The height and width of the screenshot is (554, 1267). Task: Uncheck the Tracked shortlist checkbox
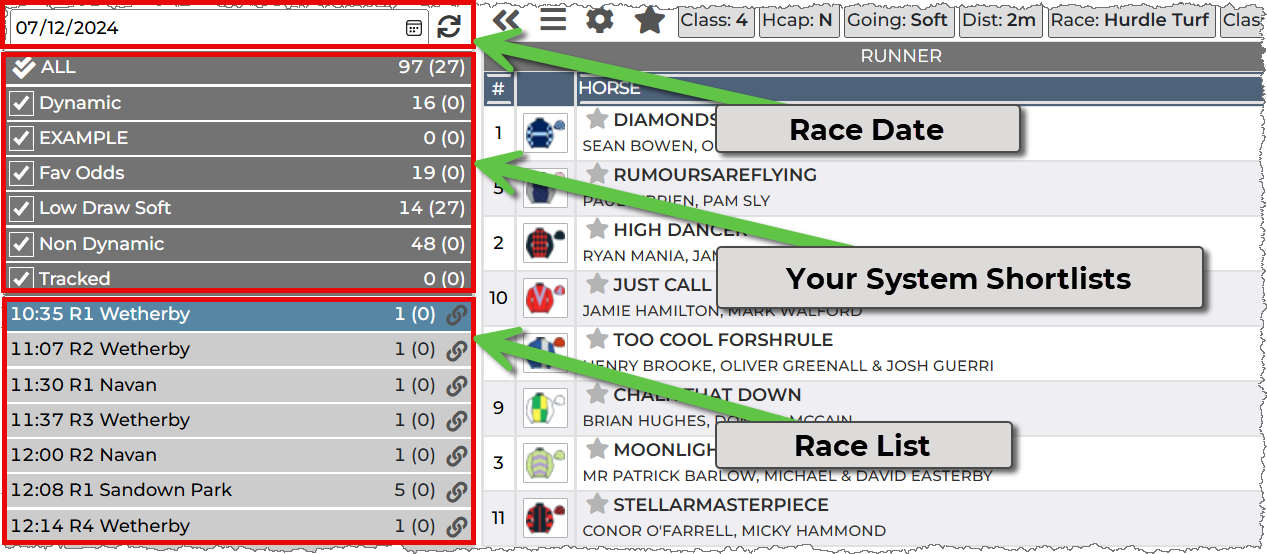coord(21,278)
